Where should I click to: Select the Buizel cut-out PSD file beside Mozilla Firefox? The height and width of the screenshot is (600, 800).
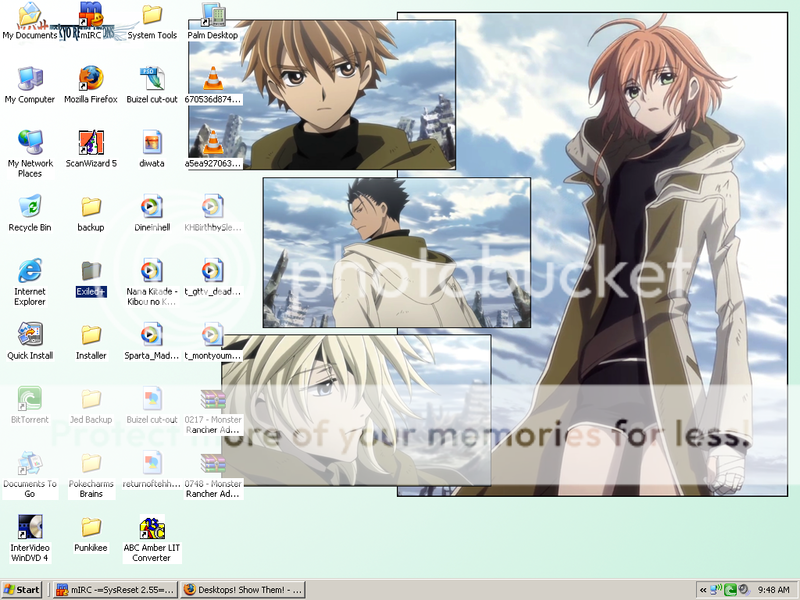[x=152, y=85]
